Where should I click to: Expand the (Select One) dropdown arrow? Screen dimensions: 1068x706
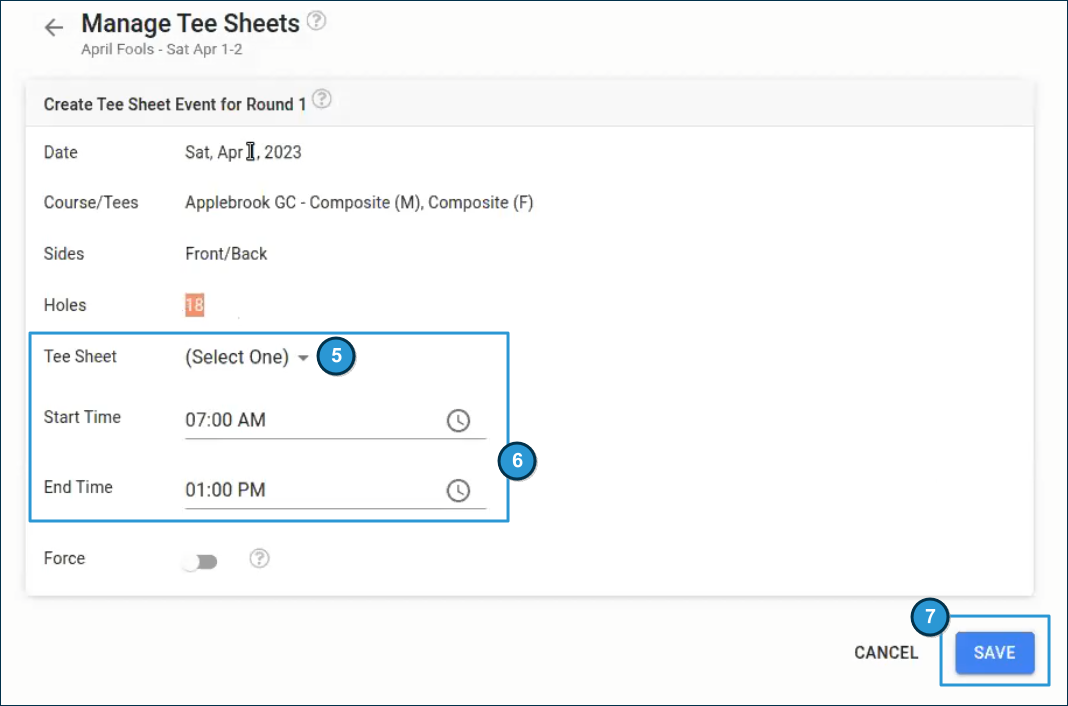(x=303, y=357)
